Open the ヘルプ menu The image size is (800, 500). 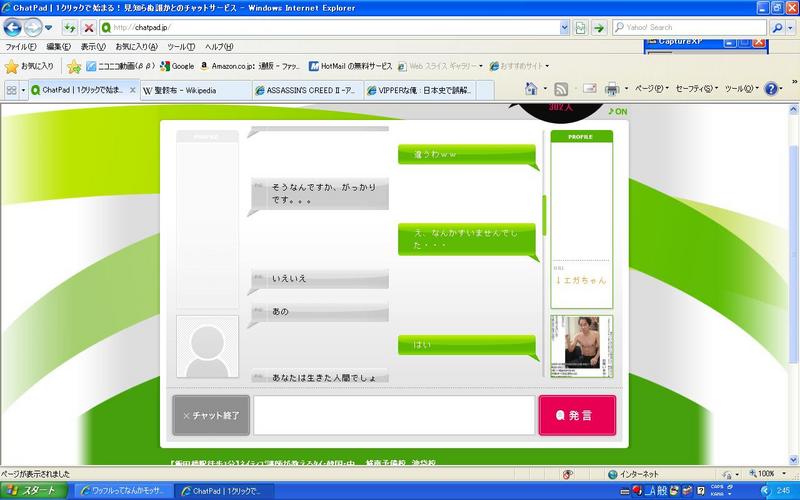point(219,46)
